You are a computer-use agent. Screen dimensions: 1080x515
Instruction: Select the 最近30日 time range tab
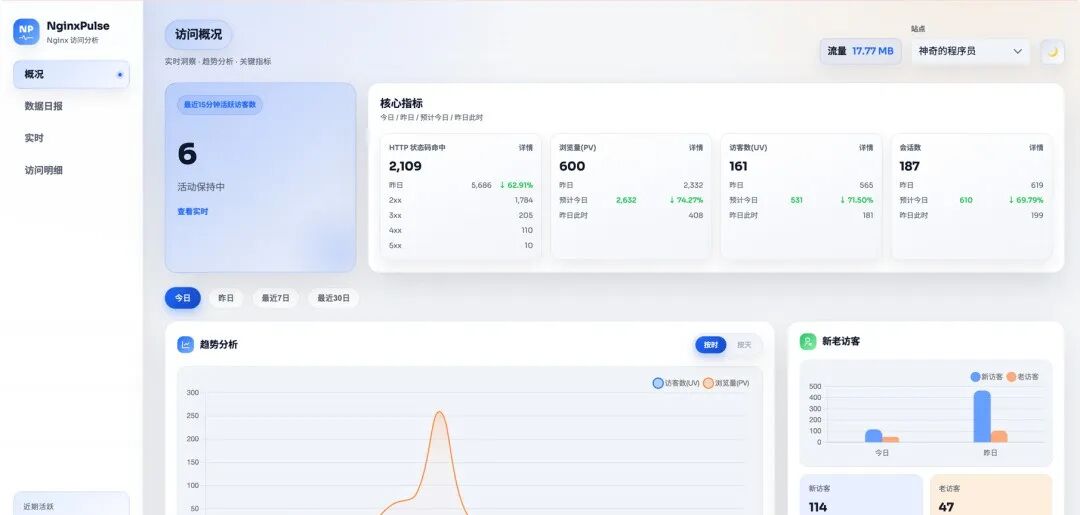333,298
